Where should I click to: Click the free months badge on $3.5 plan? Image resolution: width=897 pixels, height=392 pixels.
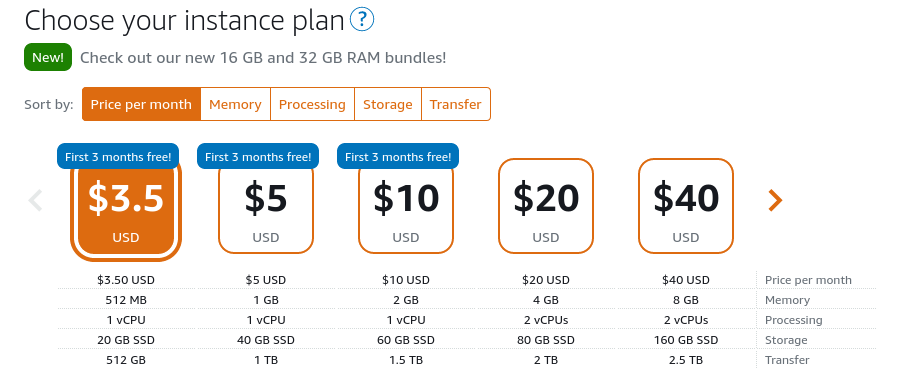pyautogui.click(x=118, y=156)
